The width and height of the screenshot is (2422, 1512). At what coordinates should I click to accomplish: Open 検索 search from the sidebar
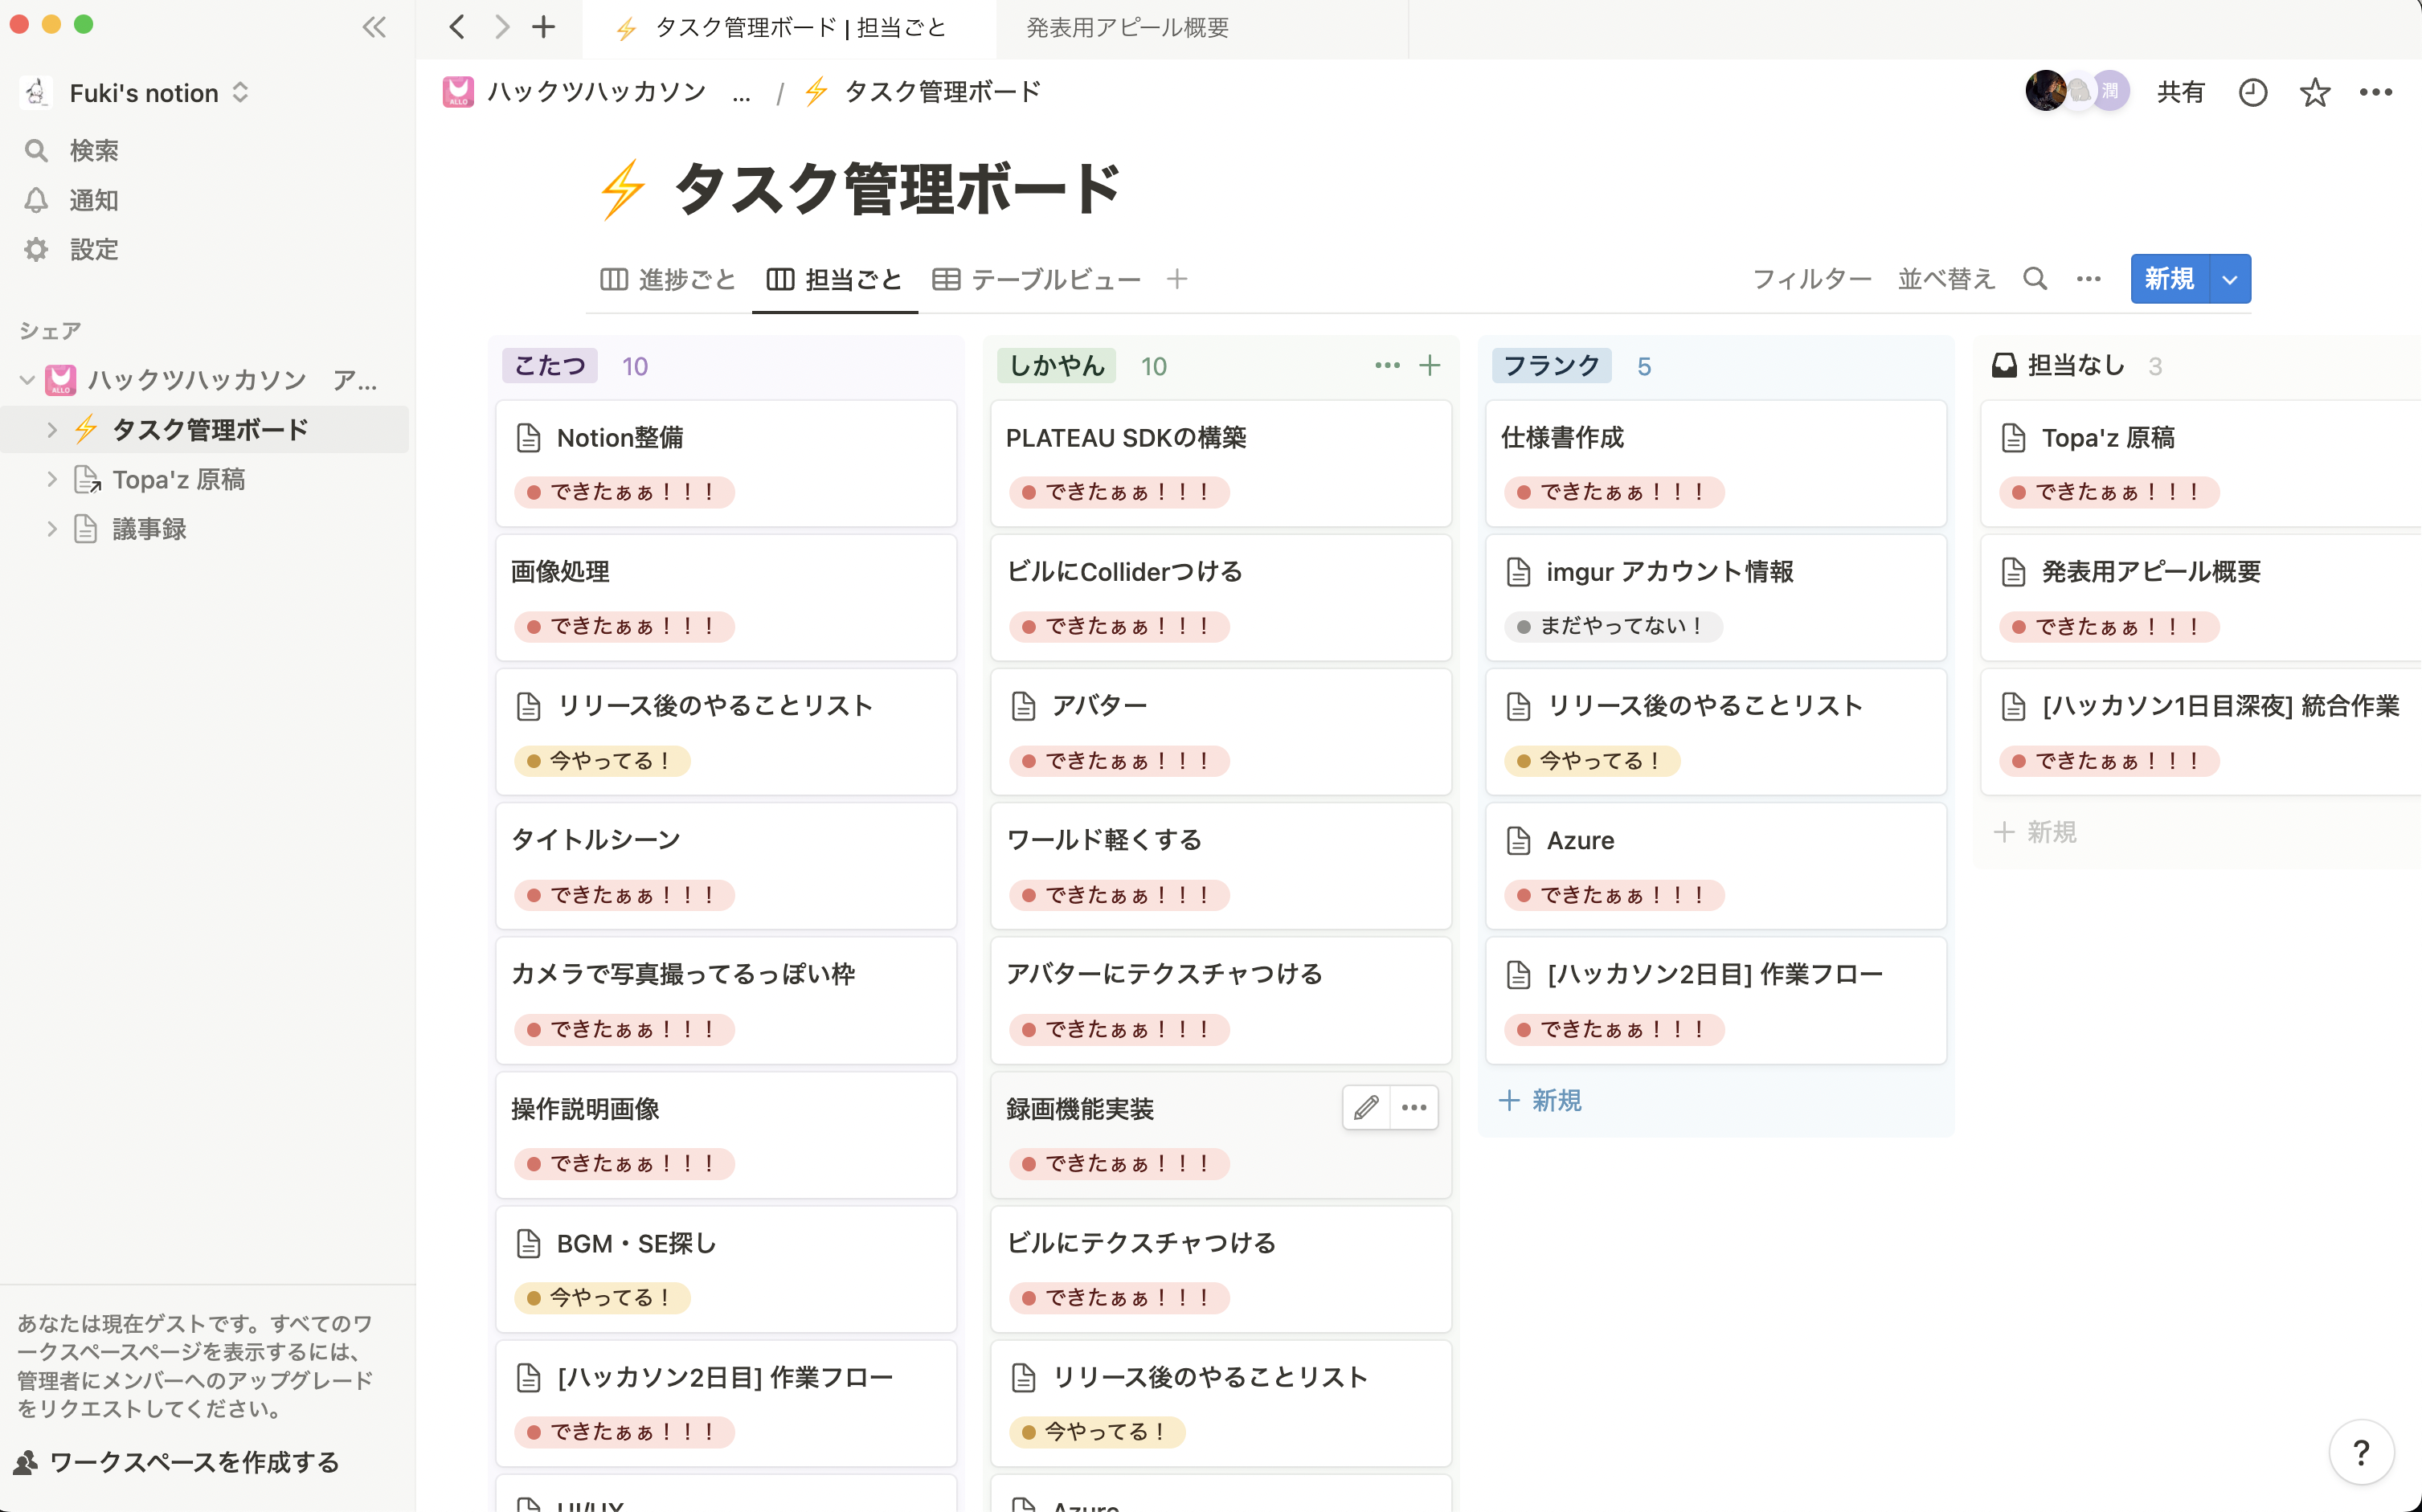point(93,150)
